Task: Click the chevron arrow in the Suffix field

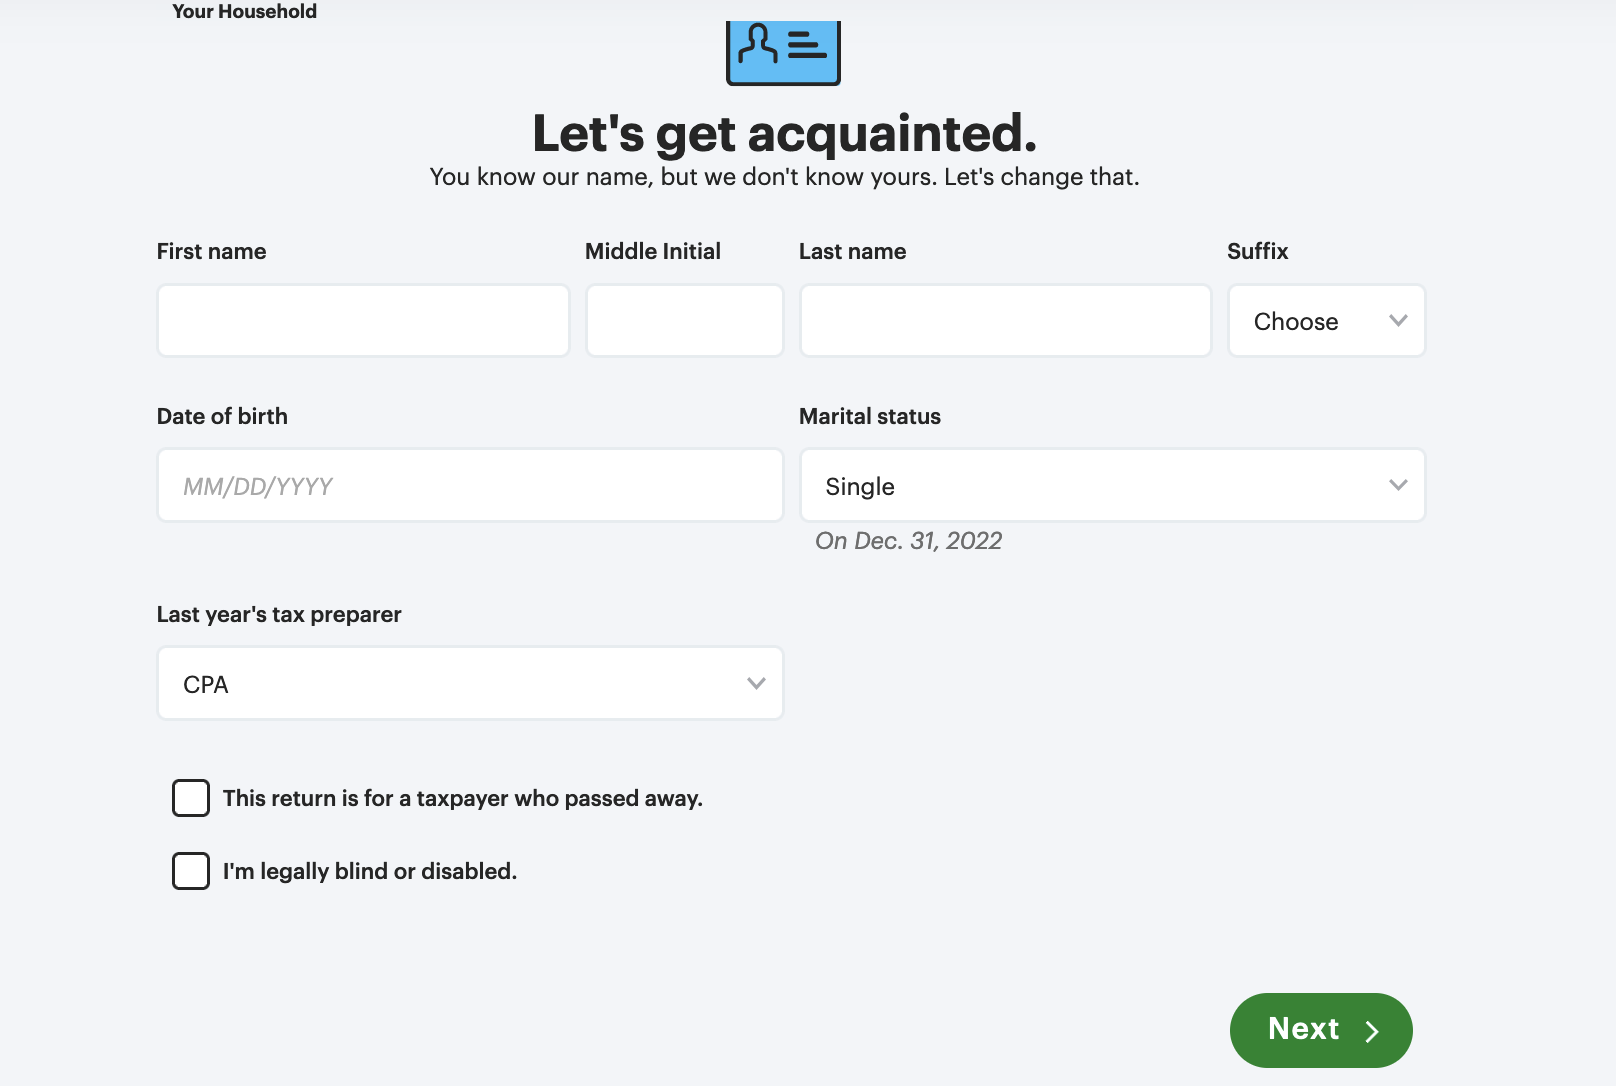Action: [1398, 321]
